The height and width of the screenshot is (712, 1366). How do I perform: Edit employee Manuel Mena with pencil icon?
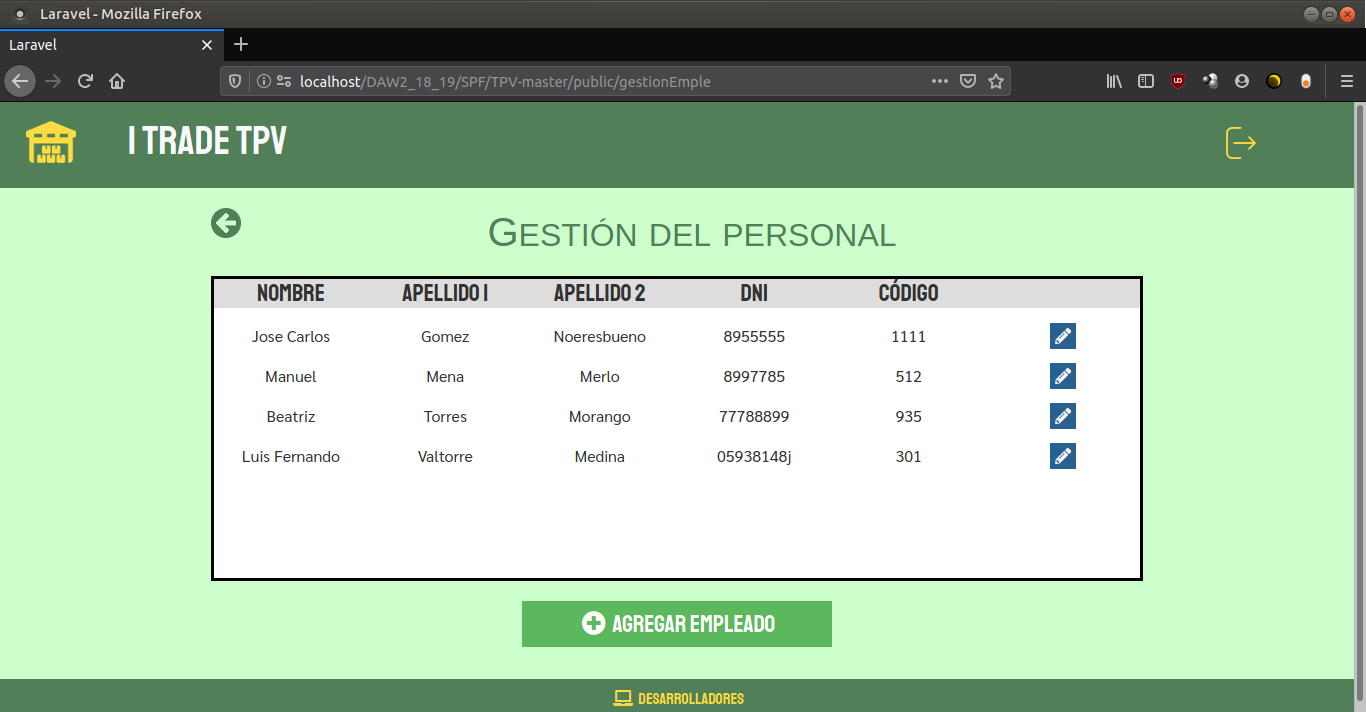[1062, 376]
